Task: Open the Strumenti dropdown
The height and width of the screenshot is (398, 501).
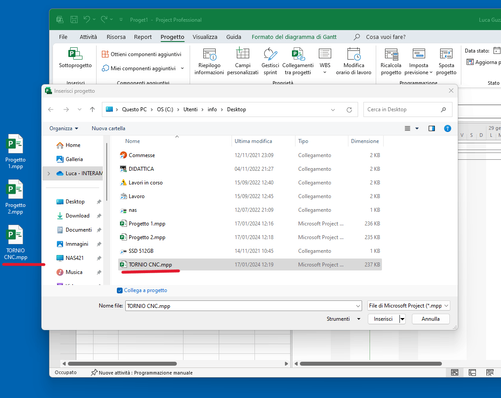Action: (x=343, y=319)
